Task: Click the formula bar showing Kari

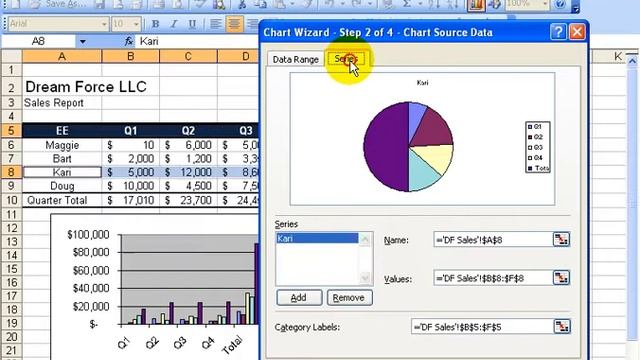Action: 198,41
